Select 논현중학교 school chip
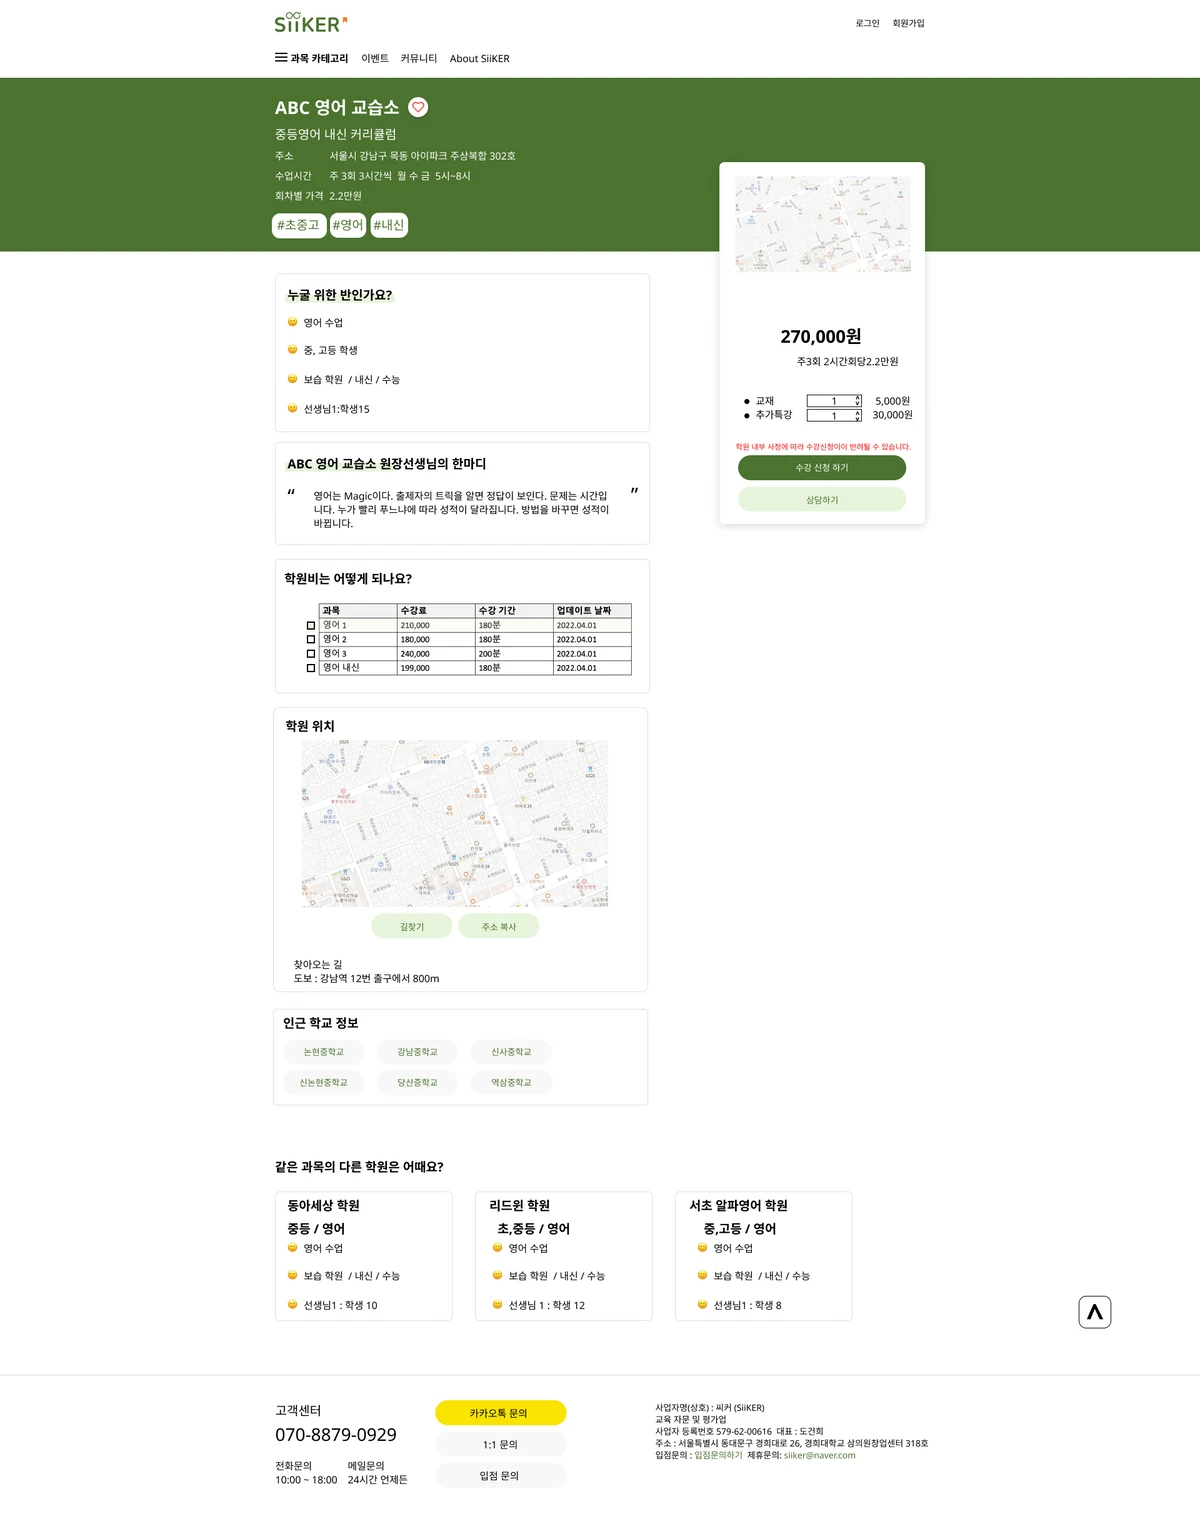Image resolution: width=1200 pixels, height=1518 pixels. click(x=324, y=1052)
